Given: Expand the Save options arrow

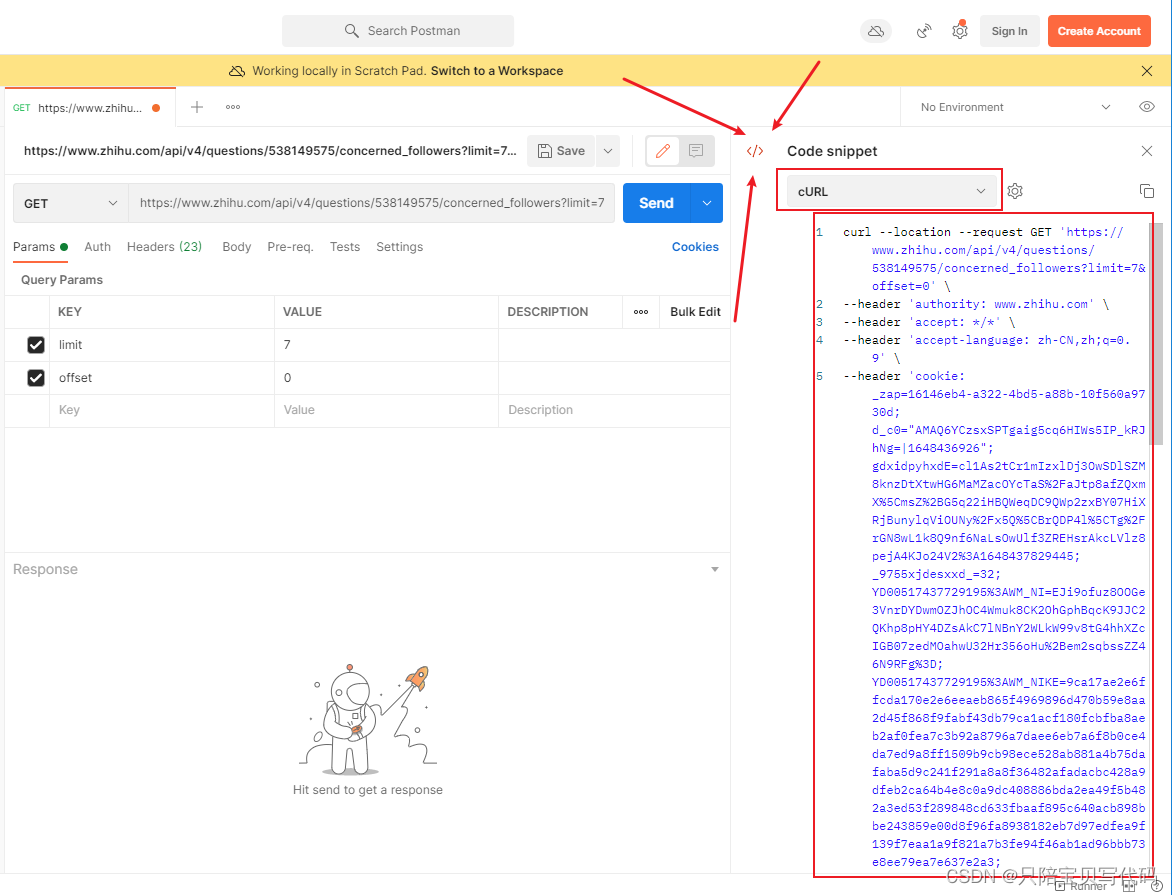Looking at the screenshot, I should click(x=608, y=151).
